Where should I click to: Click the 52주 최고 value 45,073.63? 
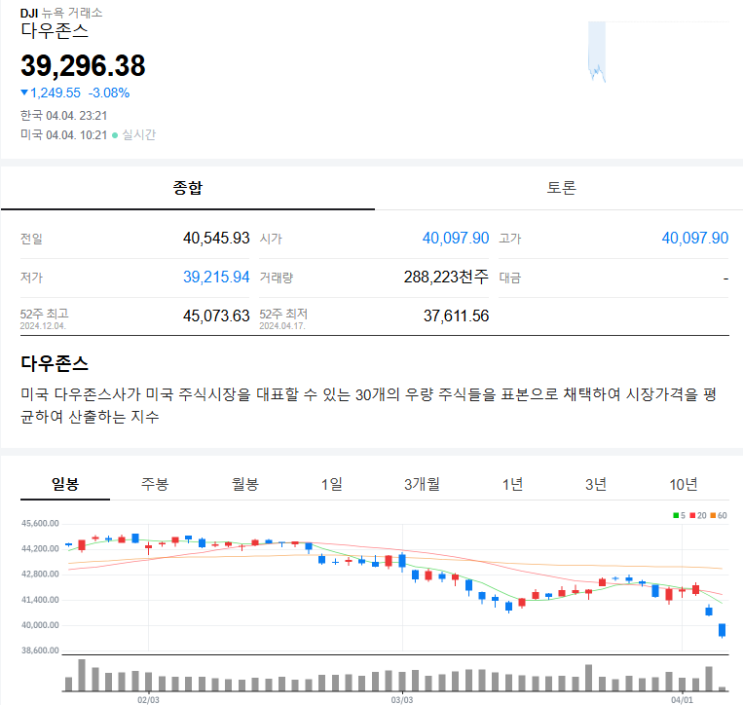[216, 316]
